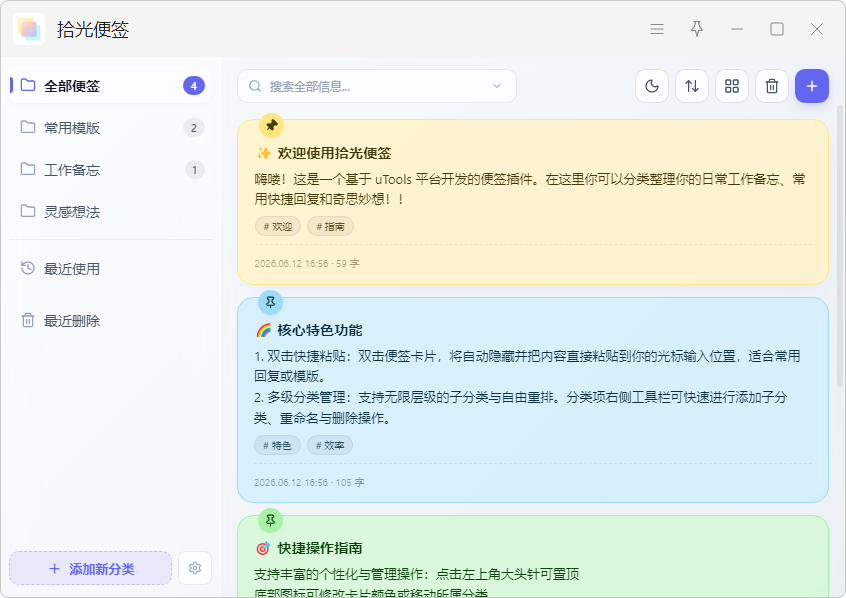Create a new note with the plus button
The width and height of the screenshot is (846, 598).
pos(811,86)
